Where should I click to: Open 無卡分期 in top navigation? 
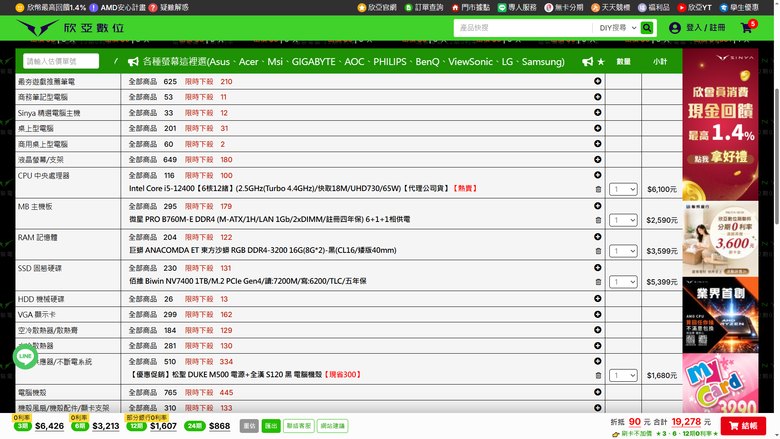[564, 7]
